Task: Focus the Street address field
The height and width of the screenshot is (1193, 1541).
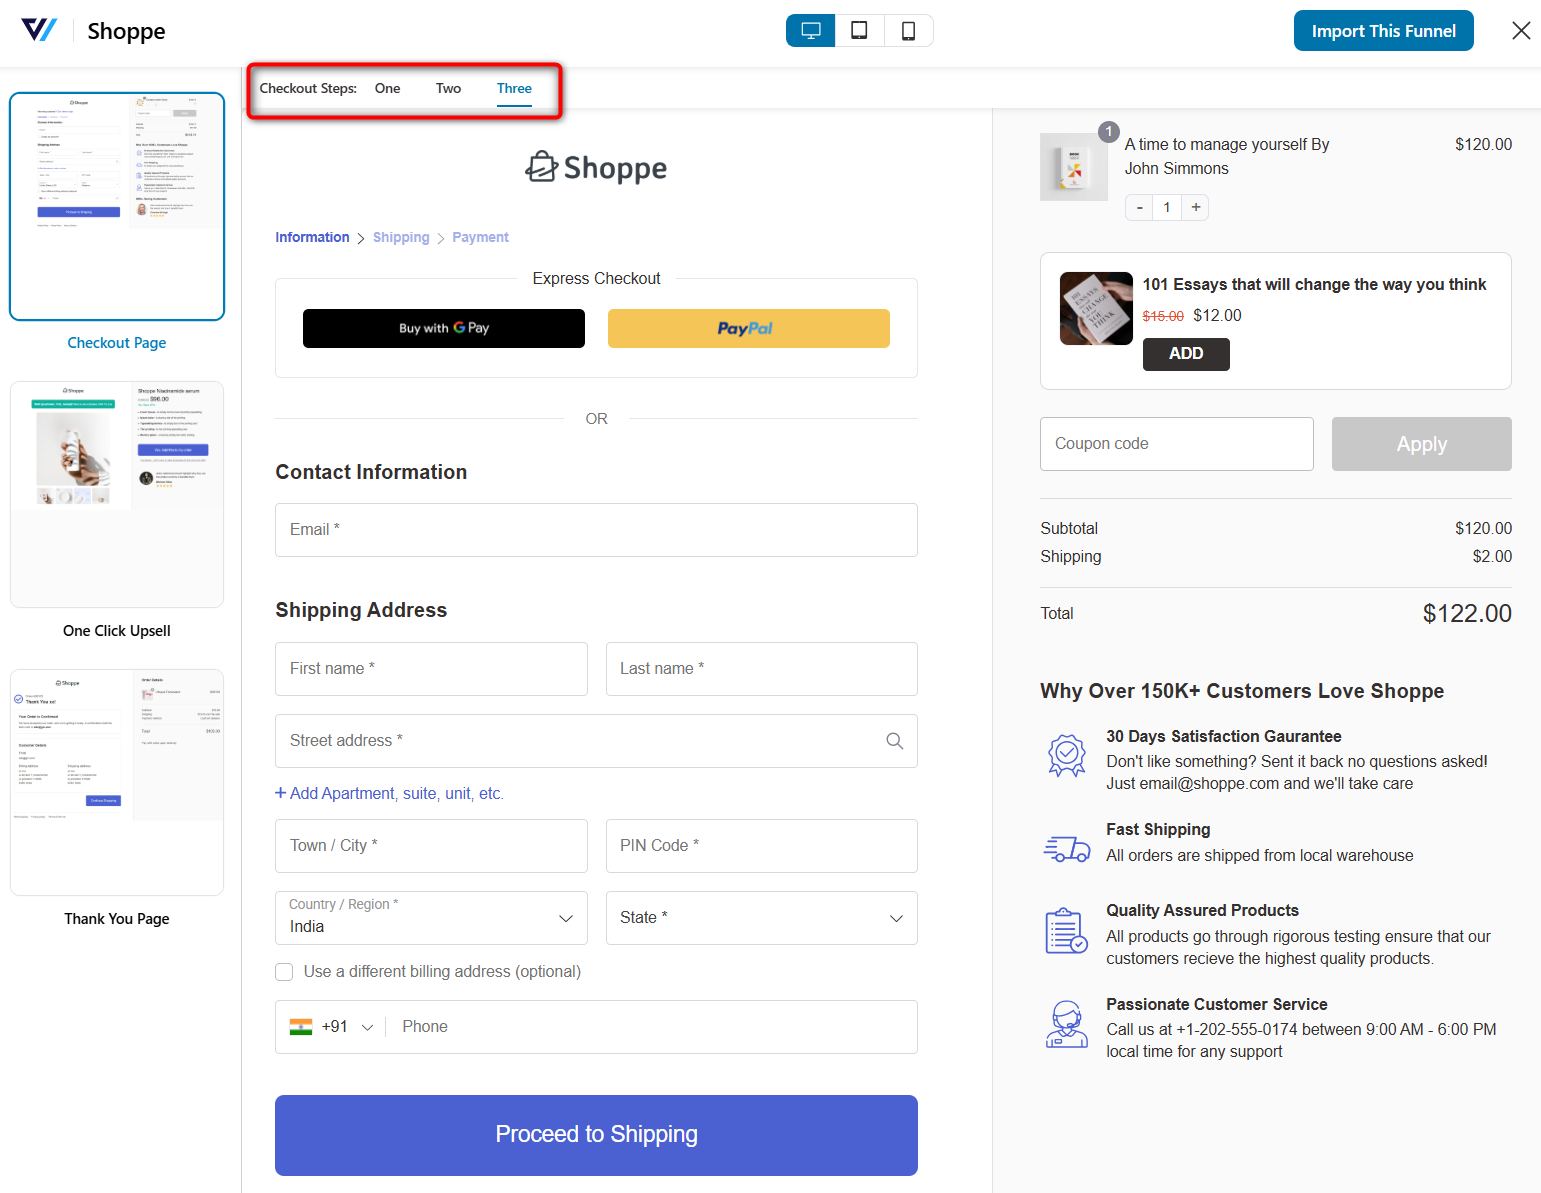Action: tap(596, 741)
